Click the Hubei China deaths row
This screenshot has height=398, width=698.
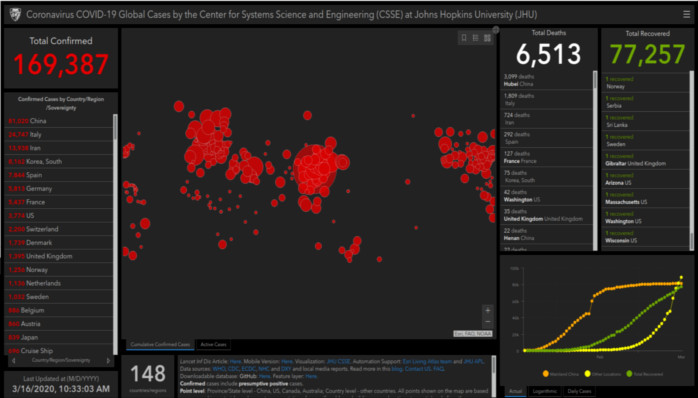(x=547, y=80)
